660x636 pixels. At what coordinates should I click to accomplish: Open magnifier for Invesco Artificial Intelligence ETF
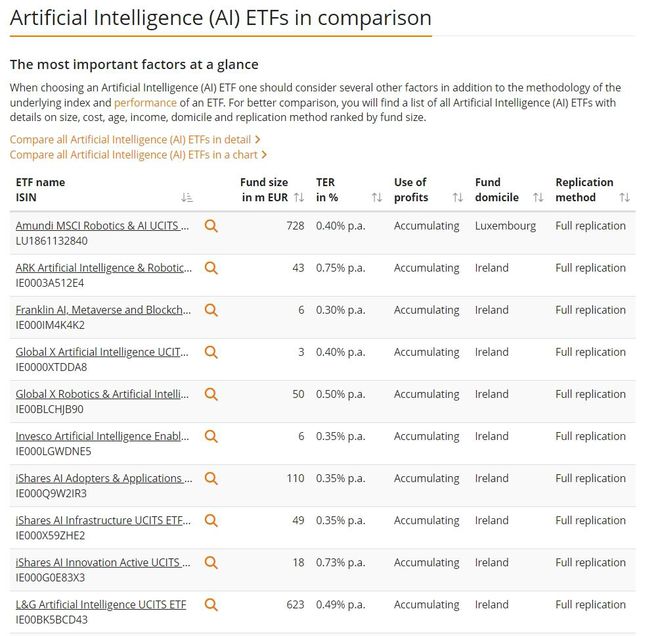pyautogui.click(x=211, y=436)
